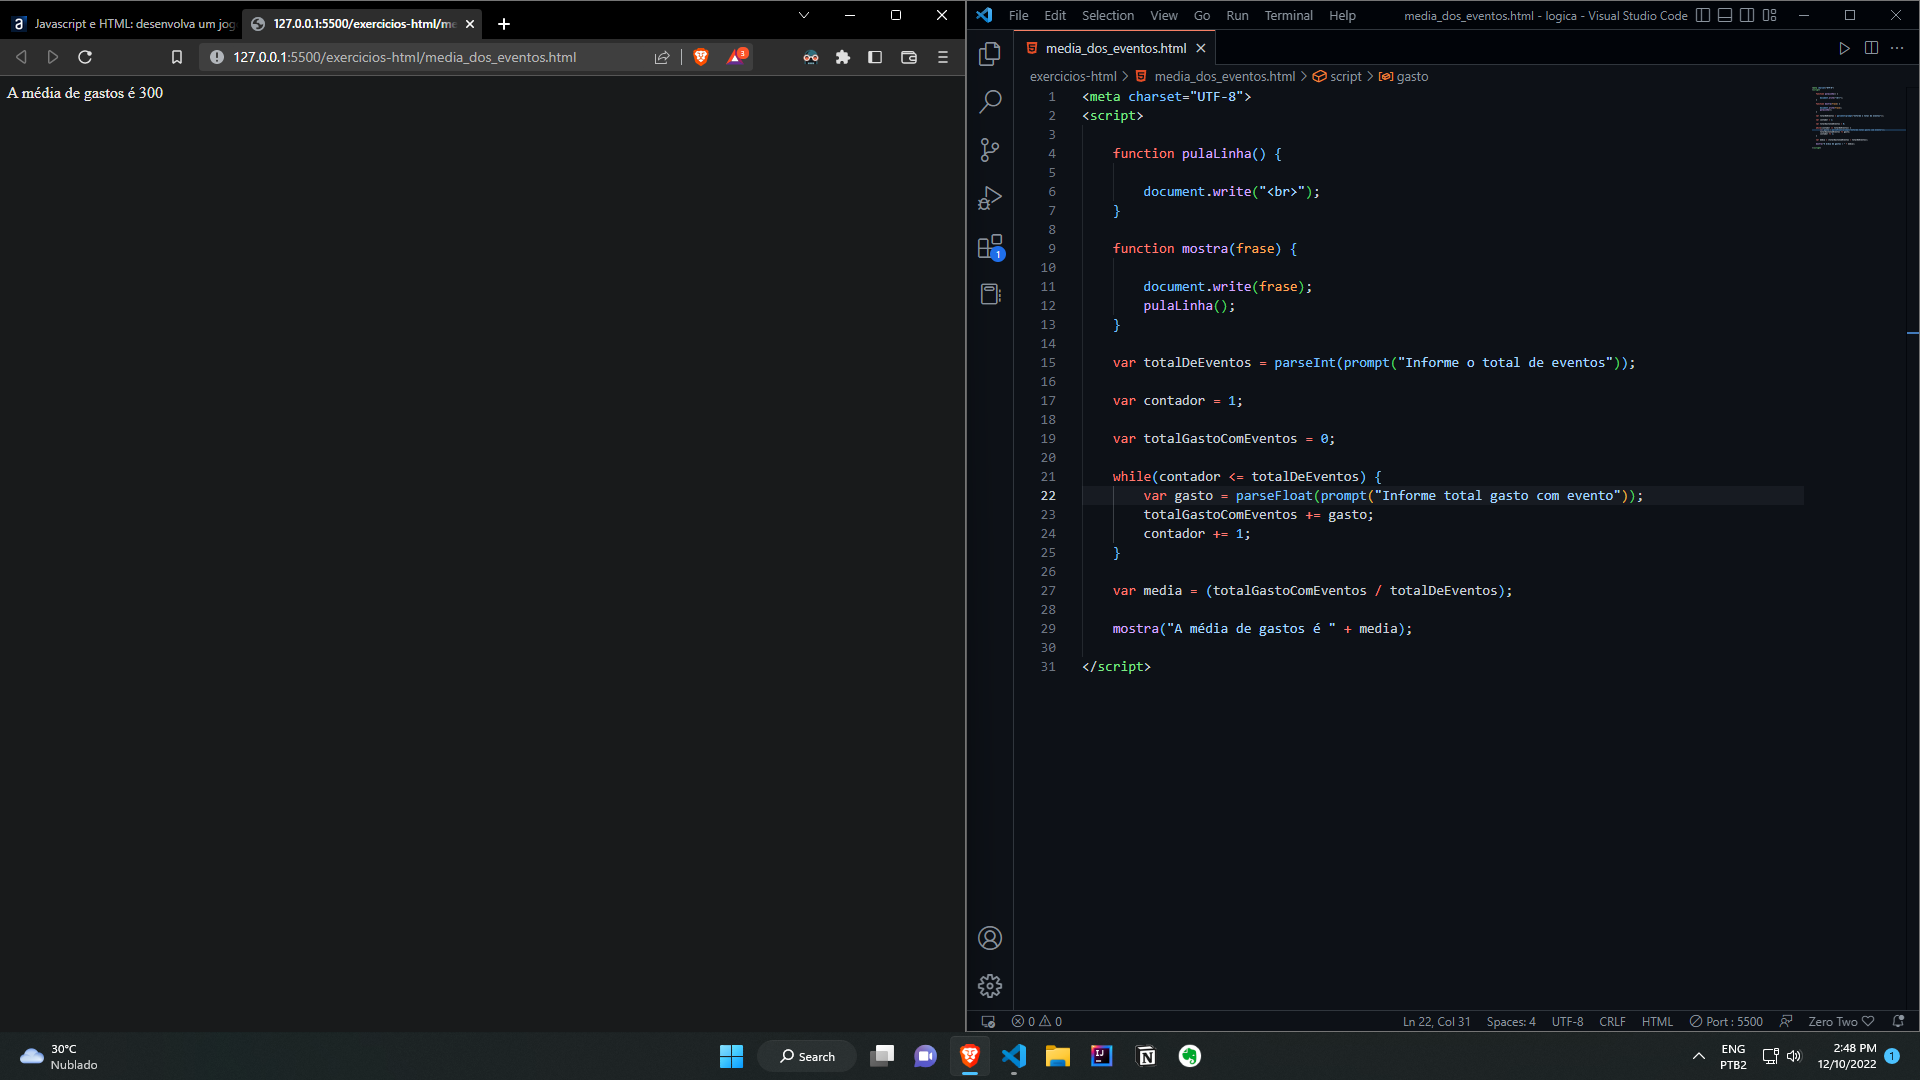Change encoding via UTF-8 status item
This screenshot has height=1080, width=1920.
1567,1021
